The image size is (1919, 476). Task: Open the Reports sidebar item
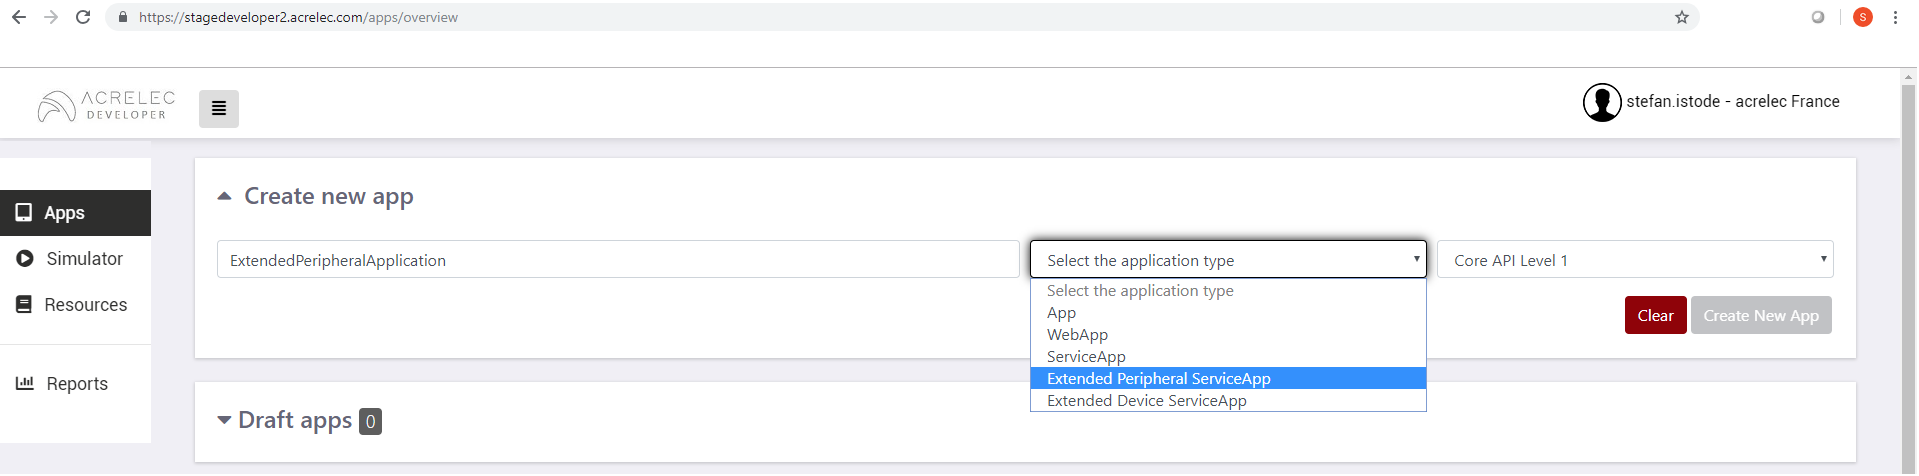75,384
